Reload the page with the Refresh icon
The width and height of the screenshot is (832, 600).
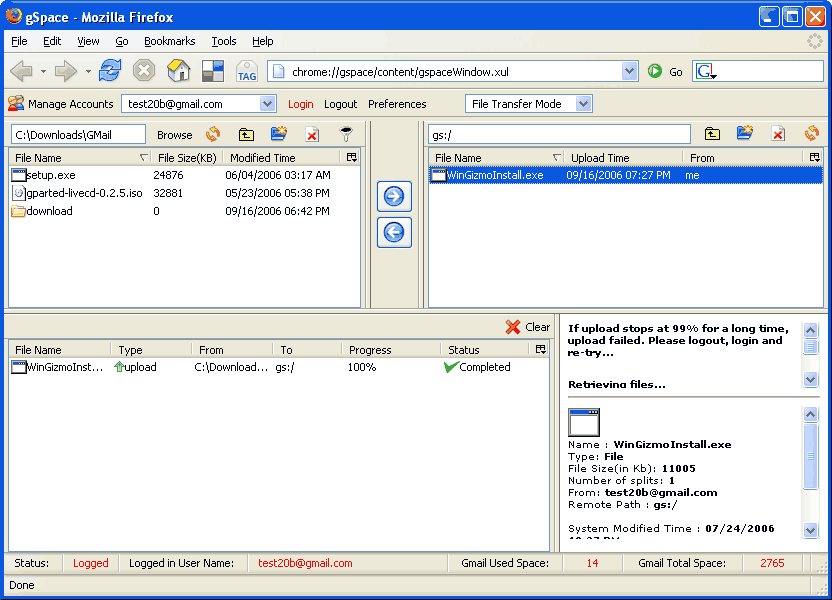tap(110, 71)
